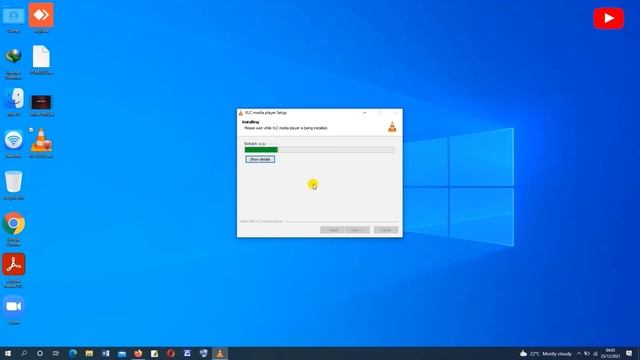Open the taskbar clock and date
The height and width of the screenshot is (360, 640).
(611, 353)
